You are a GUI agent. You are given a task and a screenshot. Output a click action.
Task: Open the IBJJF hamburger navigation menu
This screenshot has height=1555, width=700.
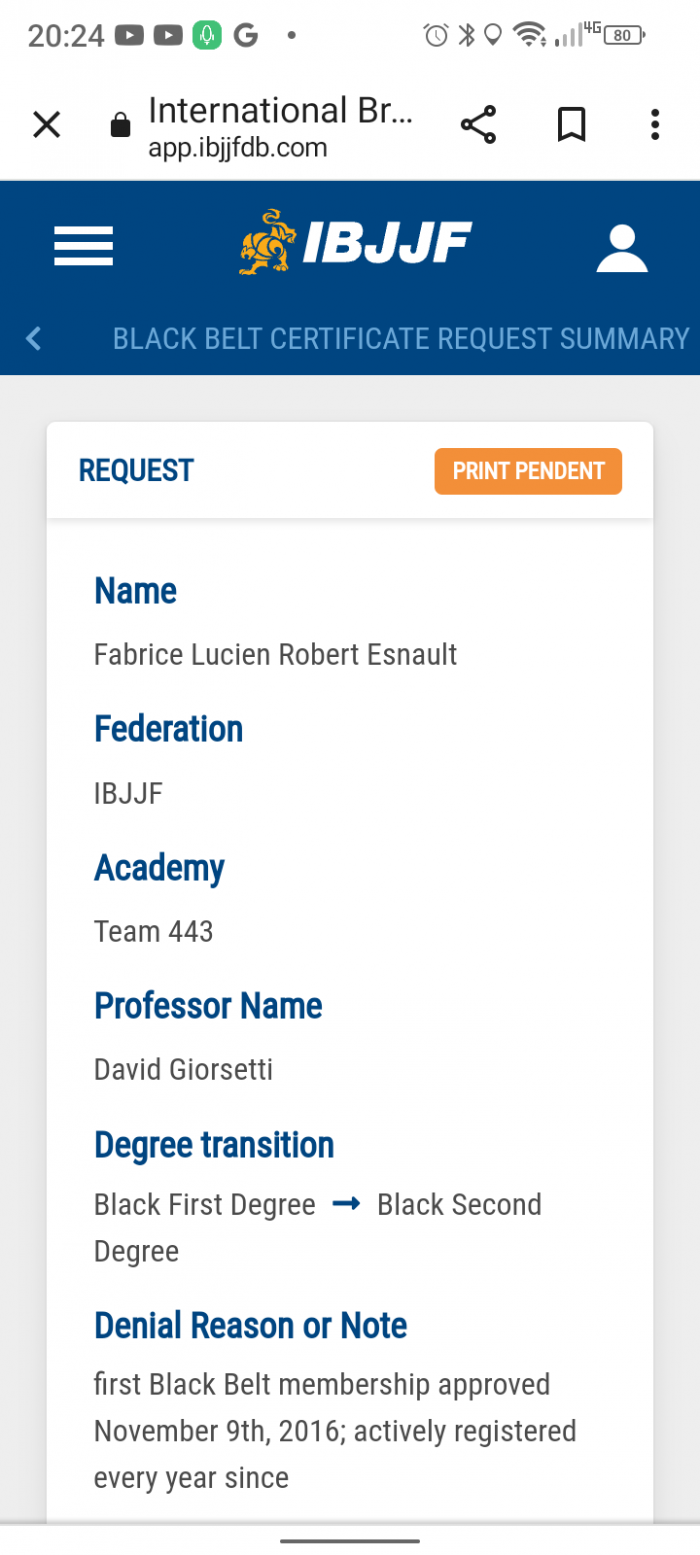point(83,246)
